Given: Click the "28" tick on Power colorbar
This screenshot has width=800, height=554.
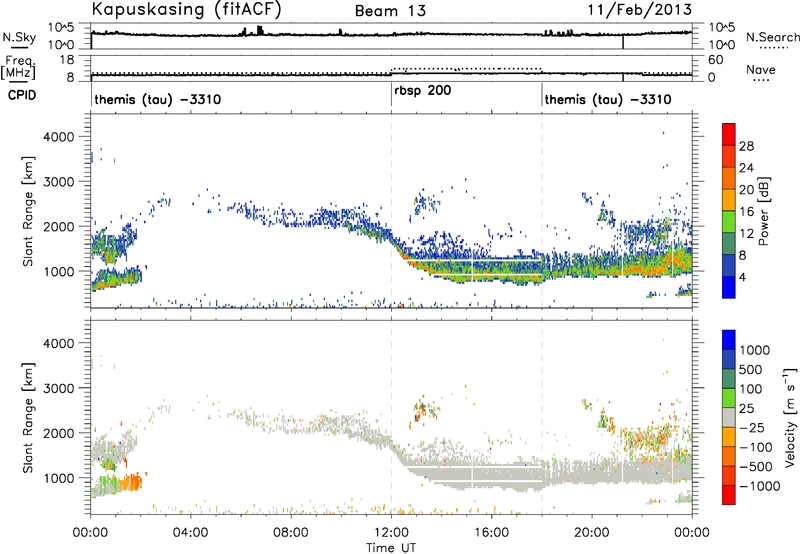Looking at the screenshot, I should coord(746,146).
